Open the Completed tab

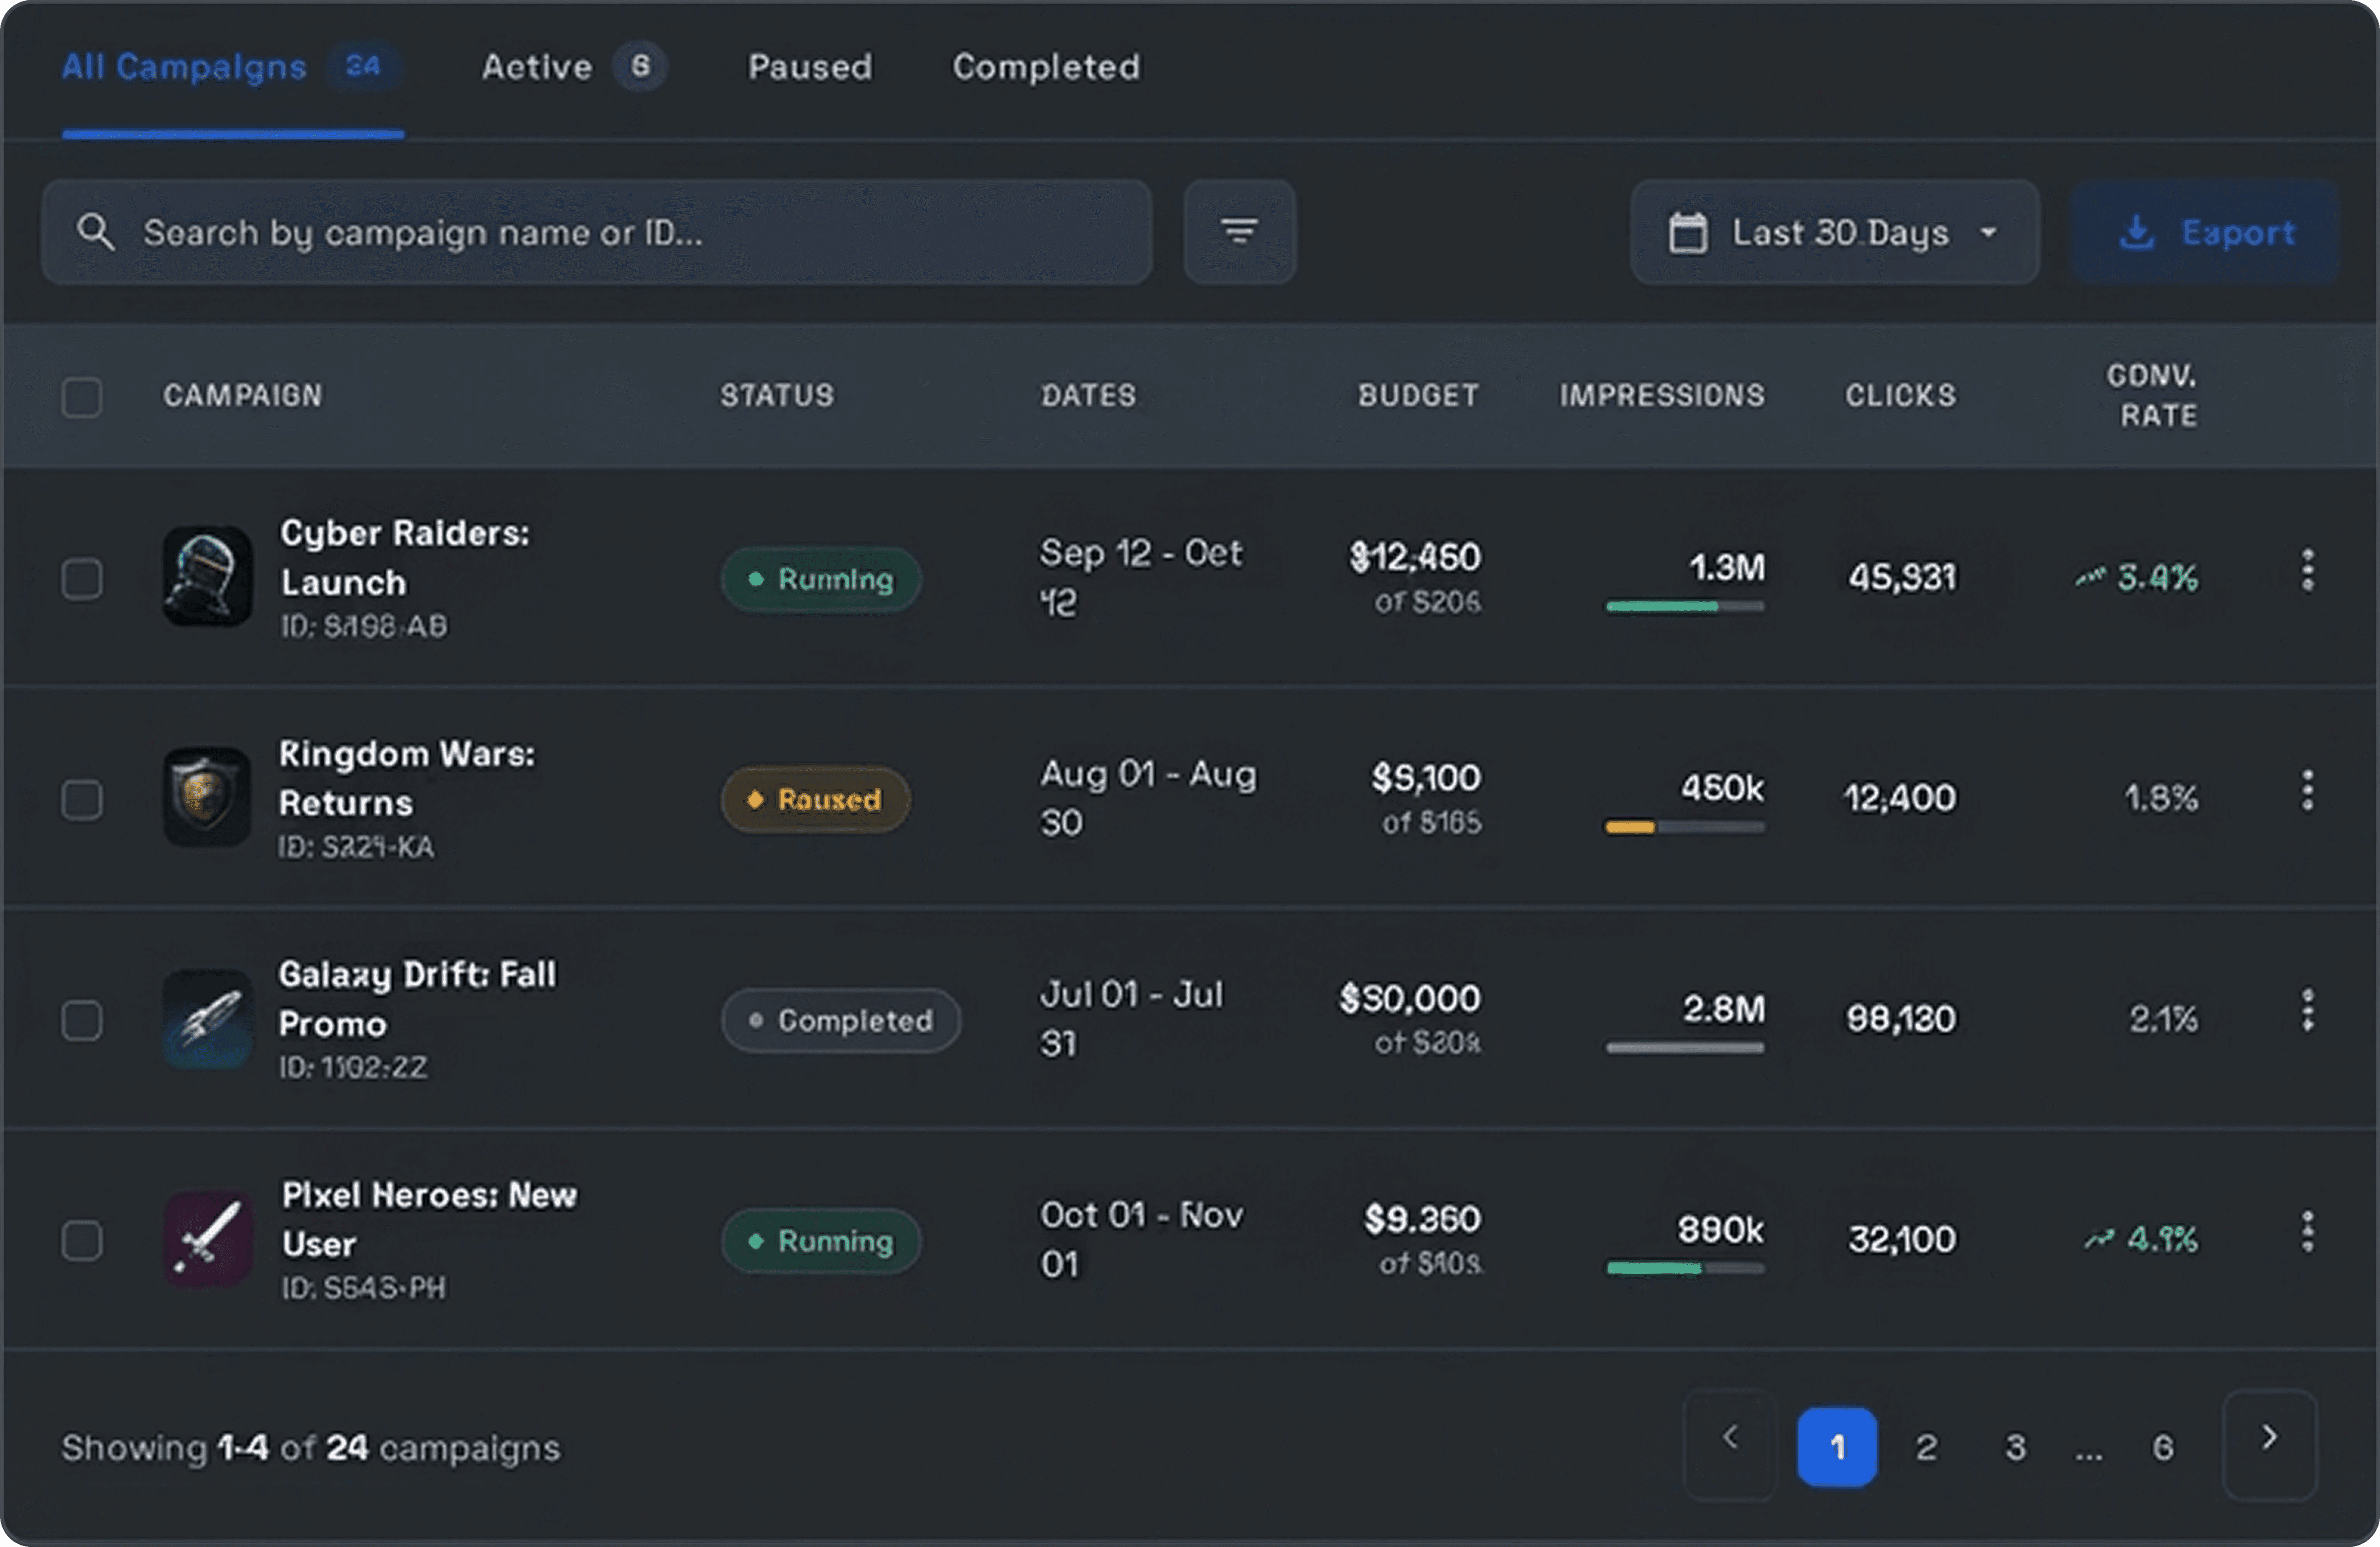click(x=1045, y=67)
